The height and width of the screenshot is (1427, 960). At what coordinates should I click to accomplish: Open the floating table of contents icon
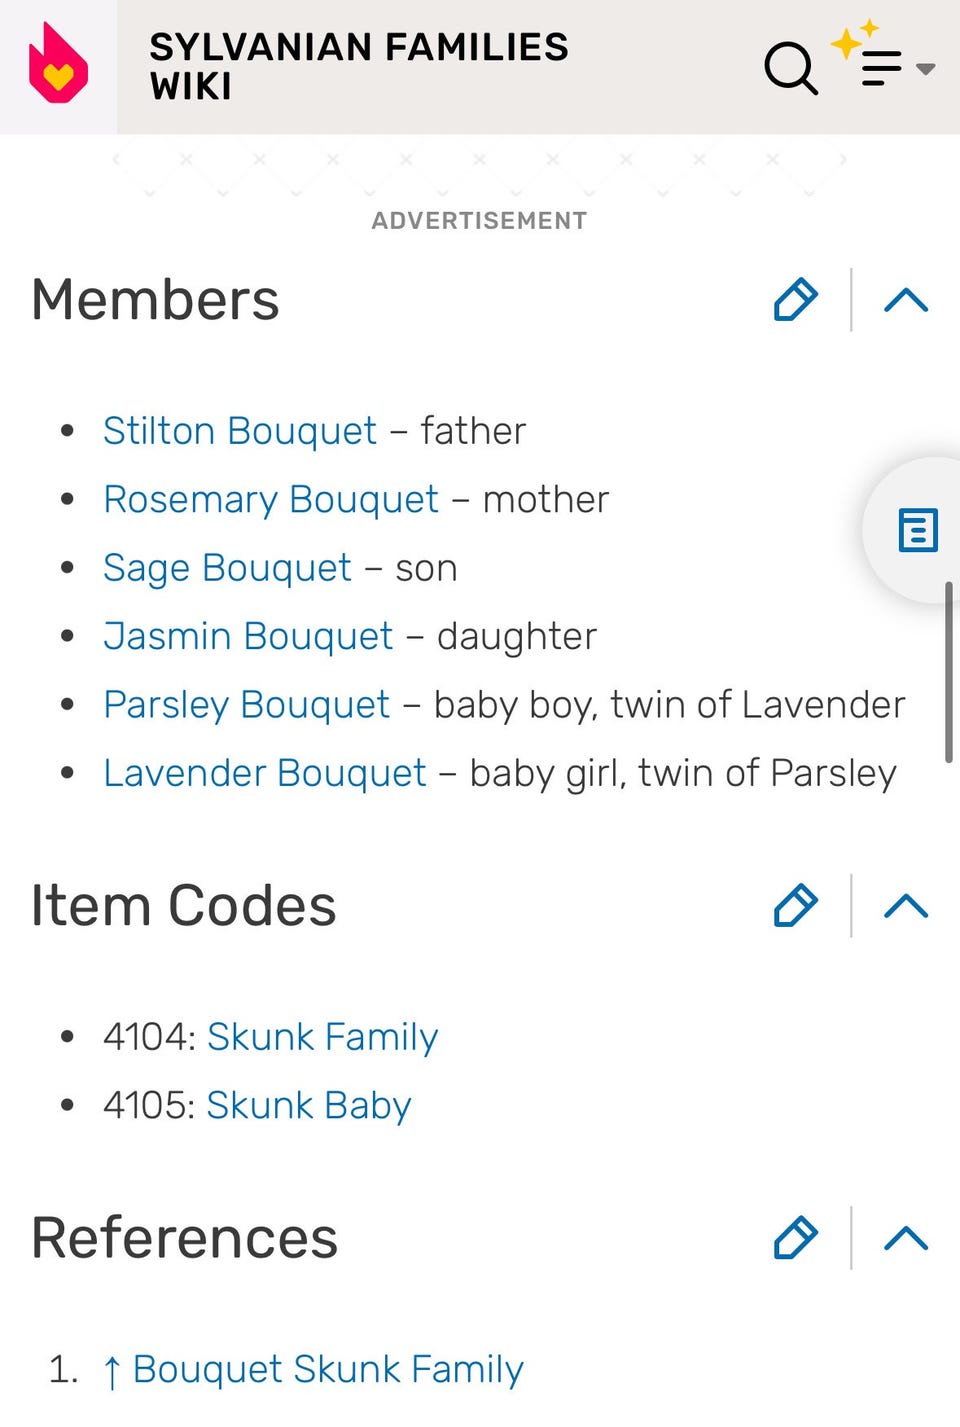(x=918, y=530)
